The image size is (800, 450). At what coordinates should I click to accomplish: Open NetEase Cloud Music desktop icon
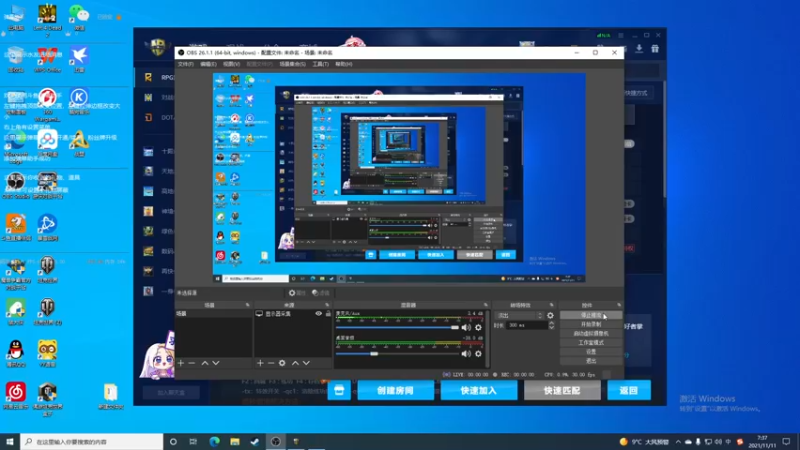coord(16,396)
